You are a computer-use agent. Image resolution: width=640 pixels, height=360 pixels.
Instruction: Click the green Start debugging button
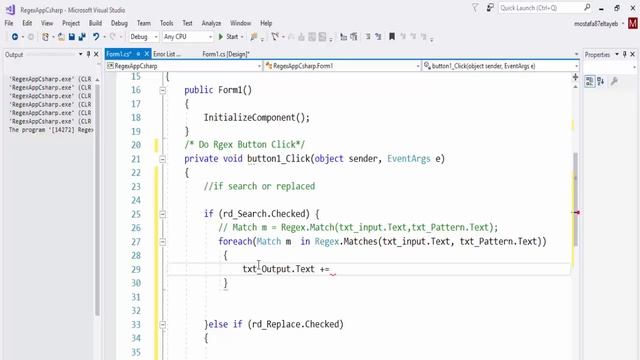point(228,37)
